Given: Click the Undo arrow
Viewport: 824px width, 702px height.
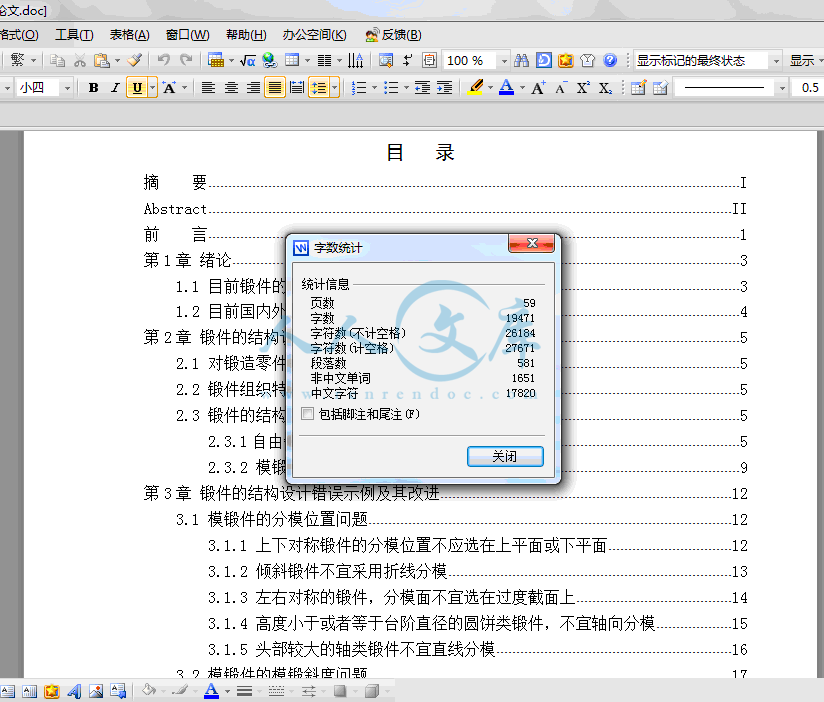Looking at the screenshot, I should tap(163, 60).
